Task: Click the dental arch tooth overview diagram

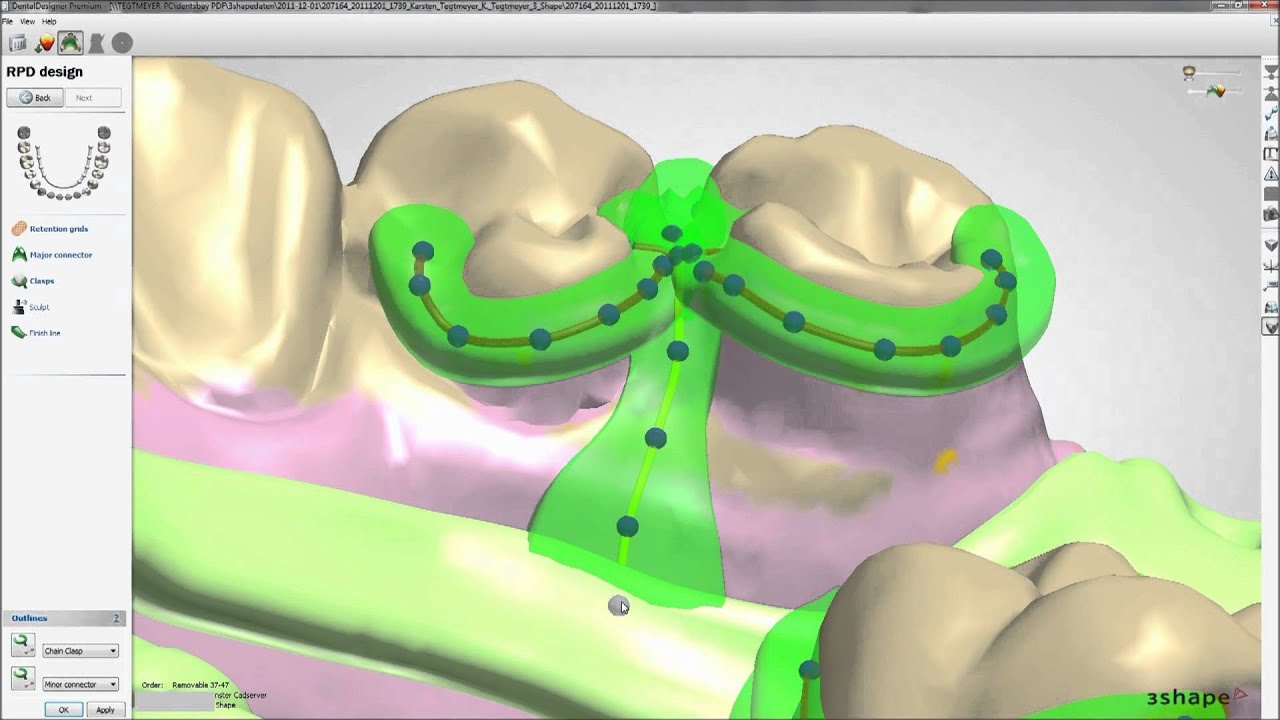Action: (x=64, y=164)
